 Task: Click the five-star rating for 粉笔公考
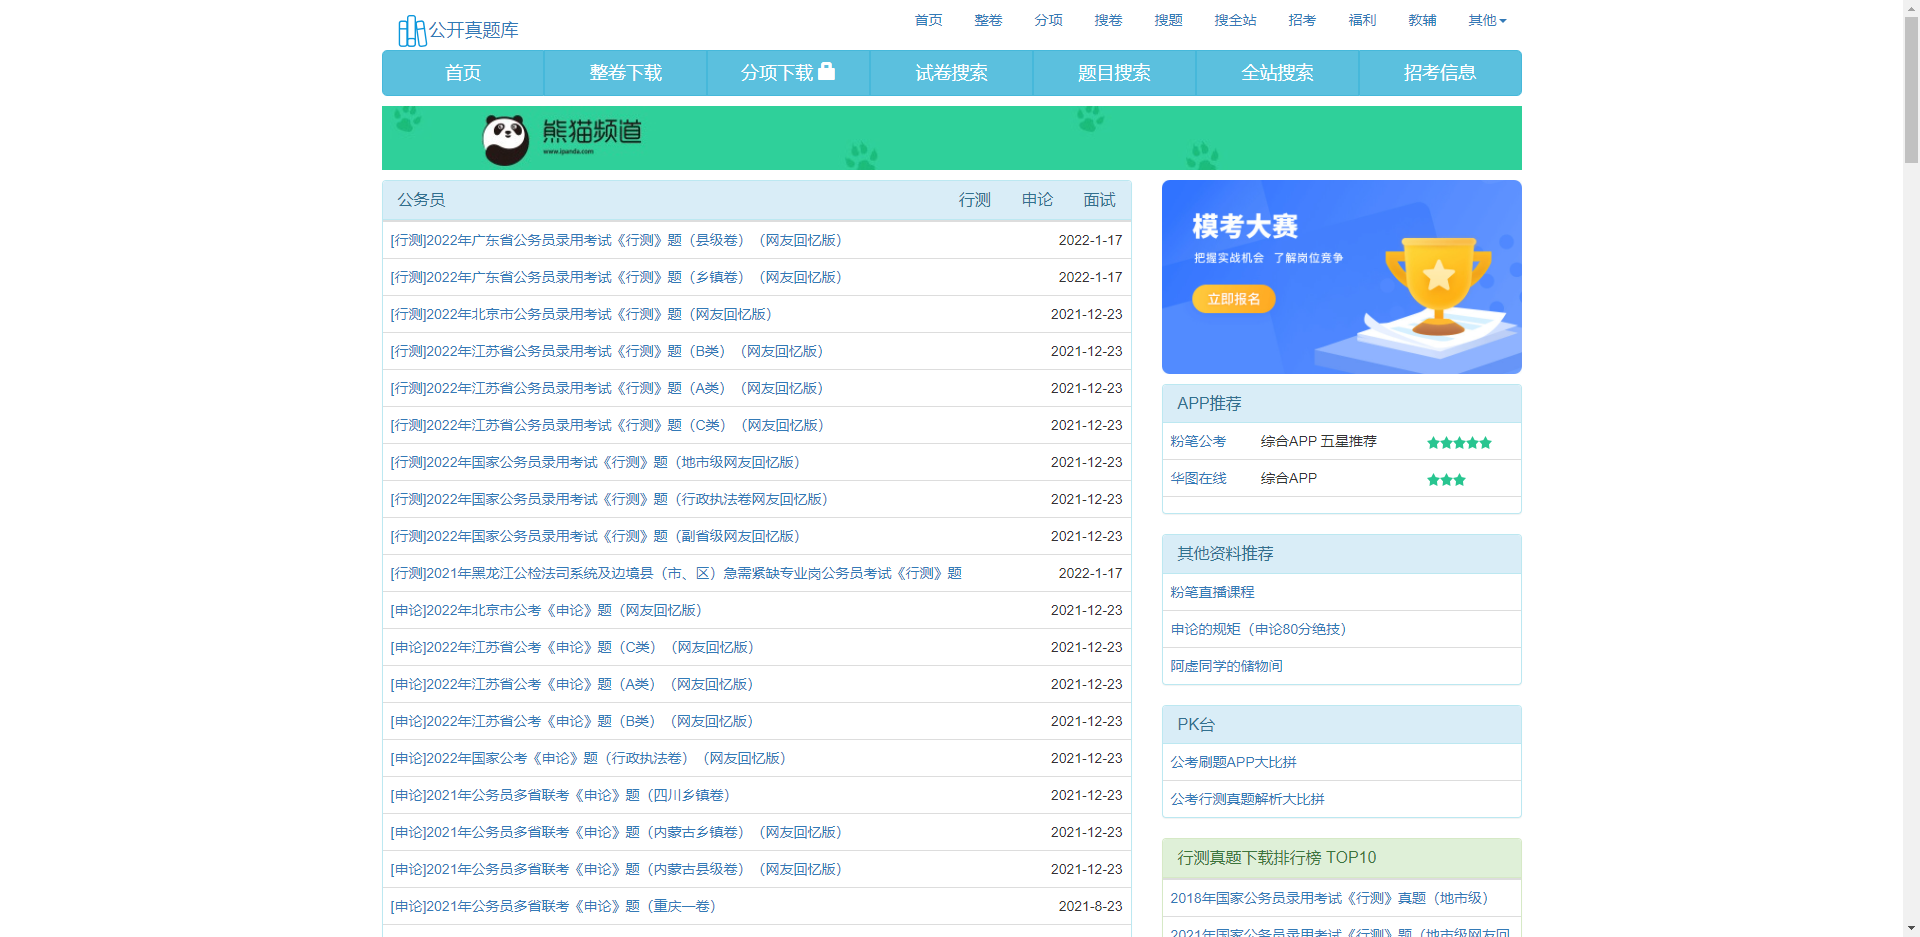(1458, 443)
